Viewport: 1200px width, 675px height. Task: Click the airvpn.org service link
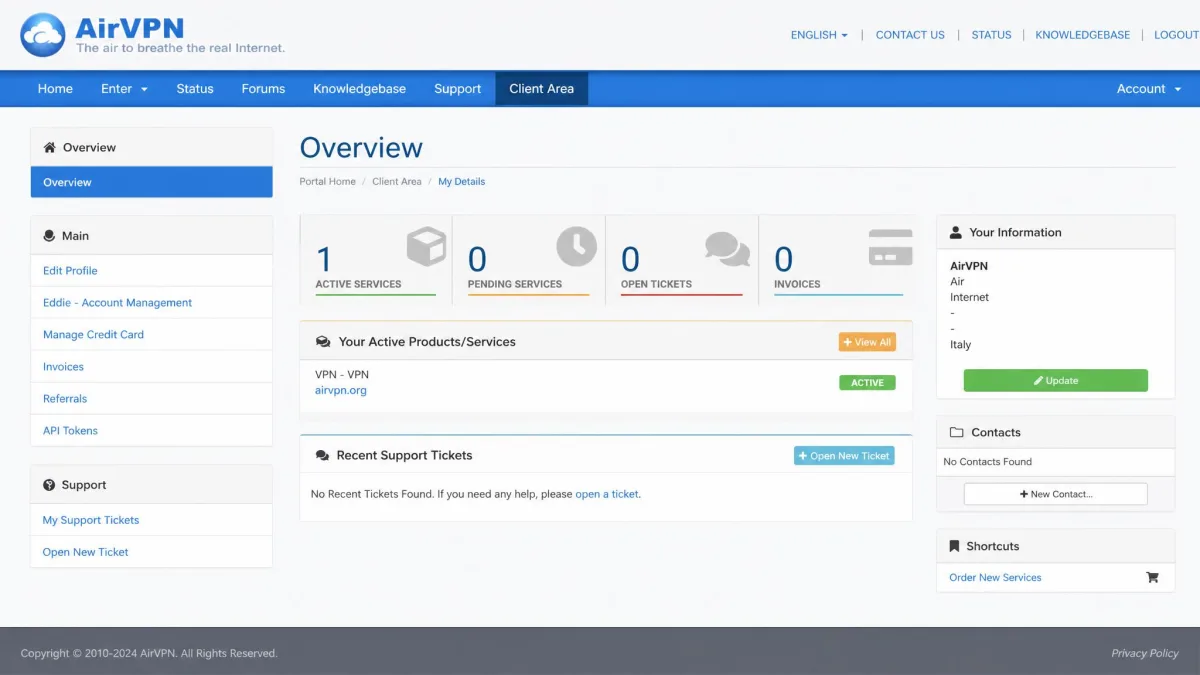pyautogui.click(x=341, y=391)
